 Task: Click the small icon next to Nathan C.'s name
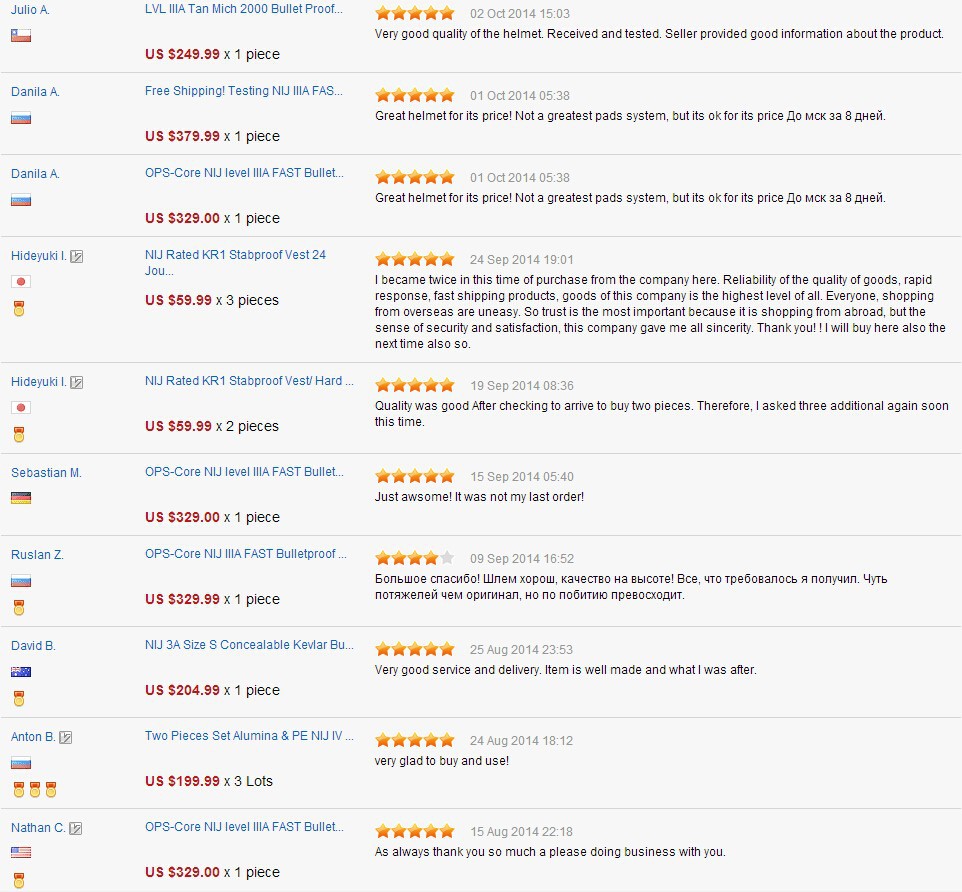76,828
